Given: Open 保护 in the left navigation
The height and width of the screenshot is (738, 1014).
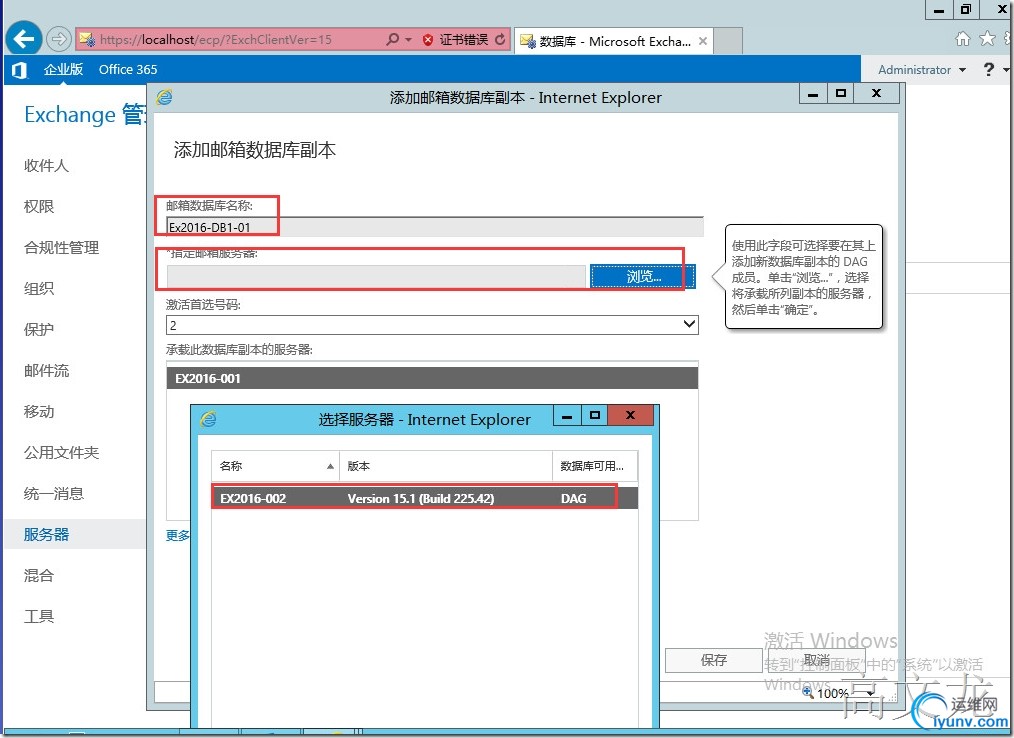Looking at the screenshot, I should [x=39, y=329].
